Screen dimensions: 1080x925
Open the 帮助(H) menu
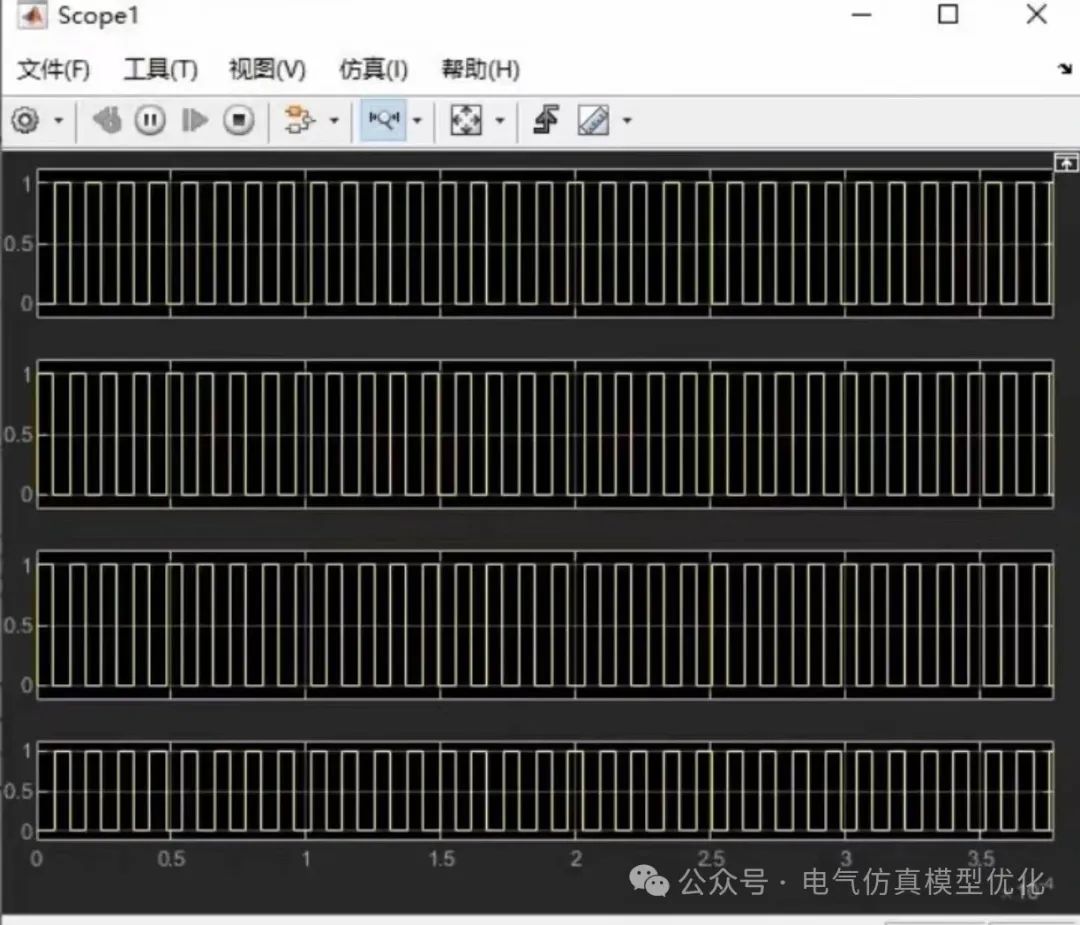point(480,70)
